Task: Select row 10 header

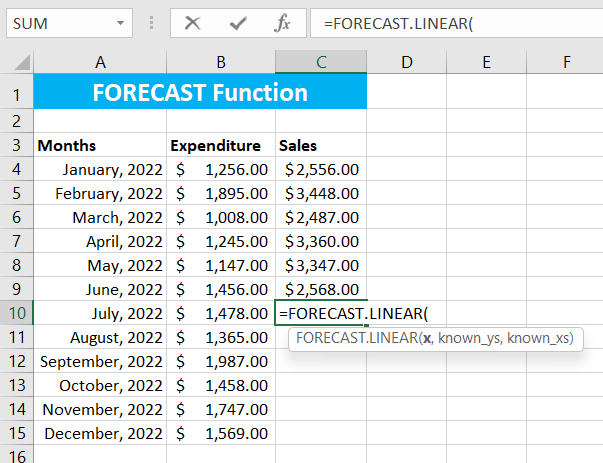Action: pos(16,313)
